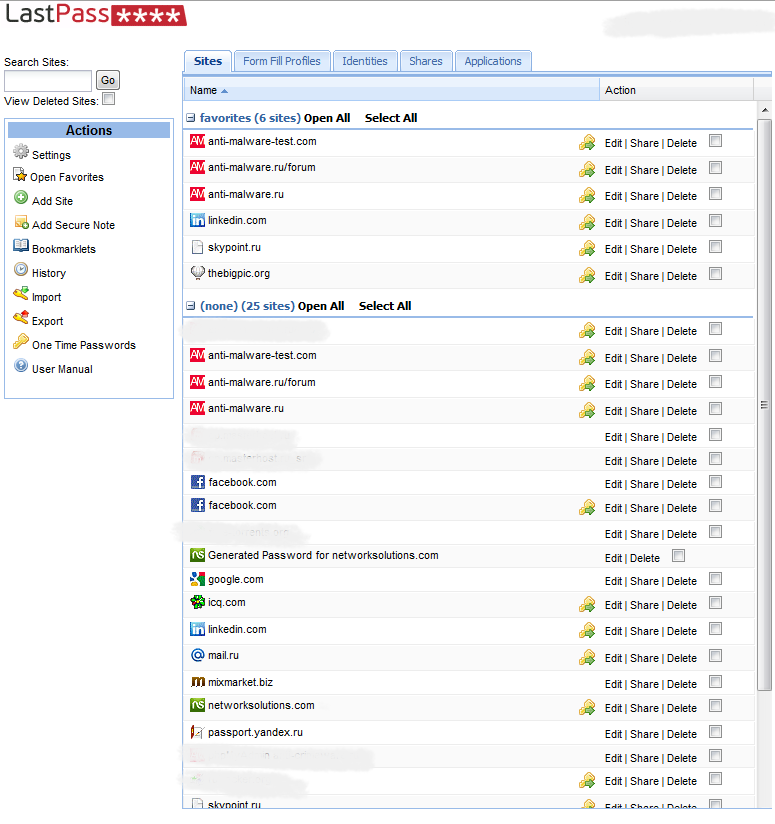Screen dimensions: 775x824
Task: Launch favorites linkedin.com via arrow icon
Action: pyautogui.click(x=587, y=222)
